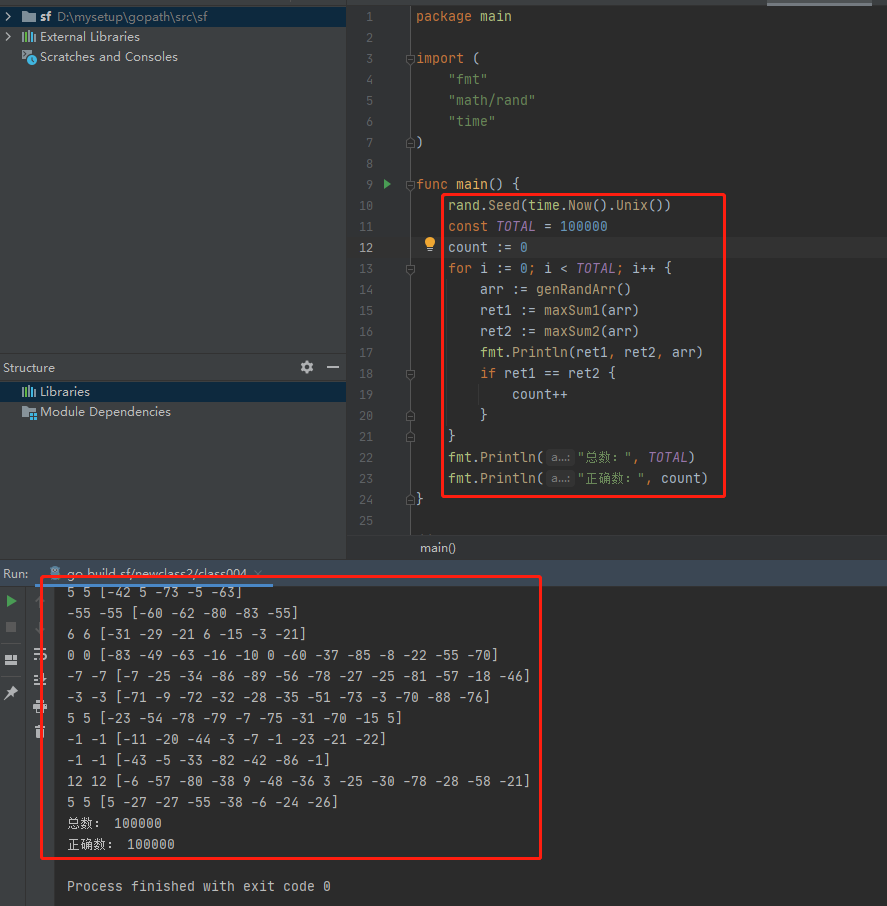Click the yellow light bulb intention icon
This screenshot has height=906, width=887.
pos(430,244)
